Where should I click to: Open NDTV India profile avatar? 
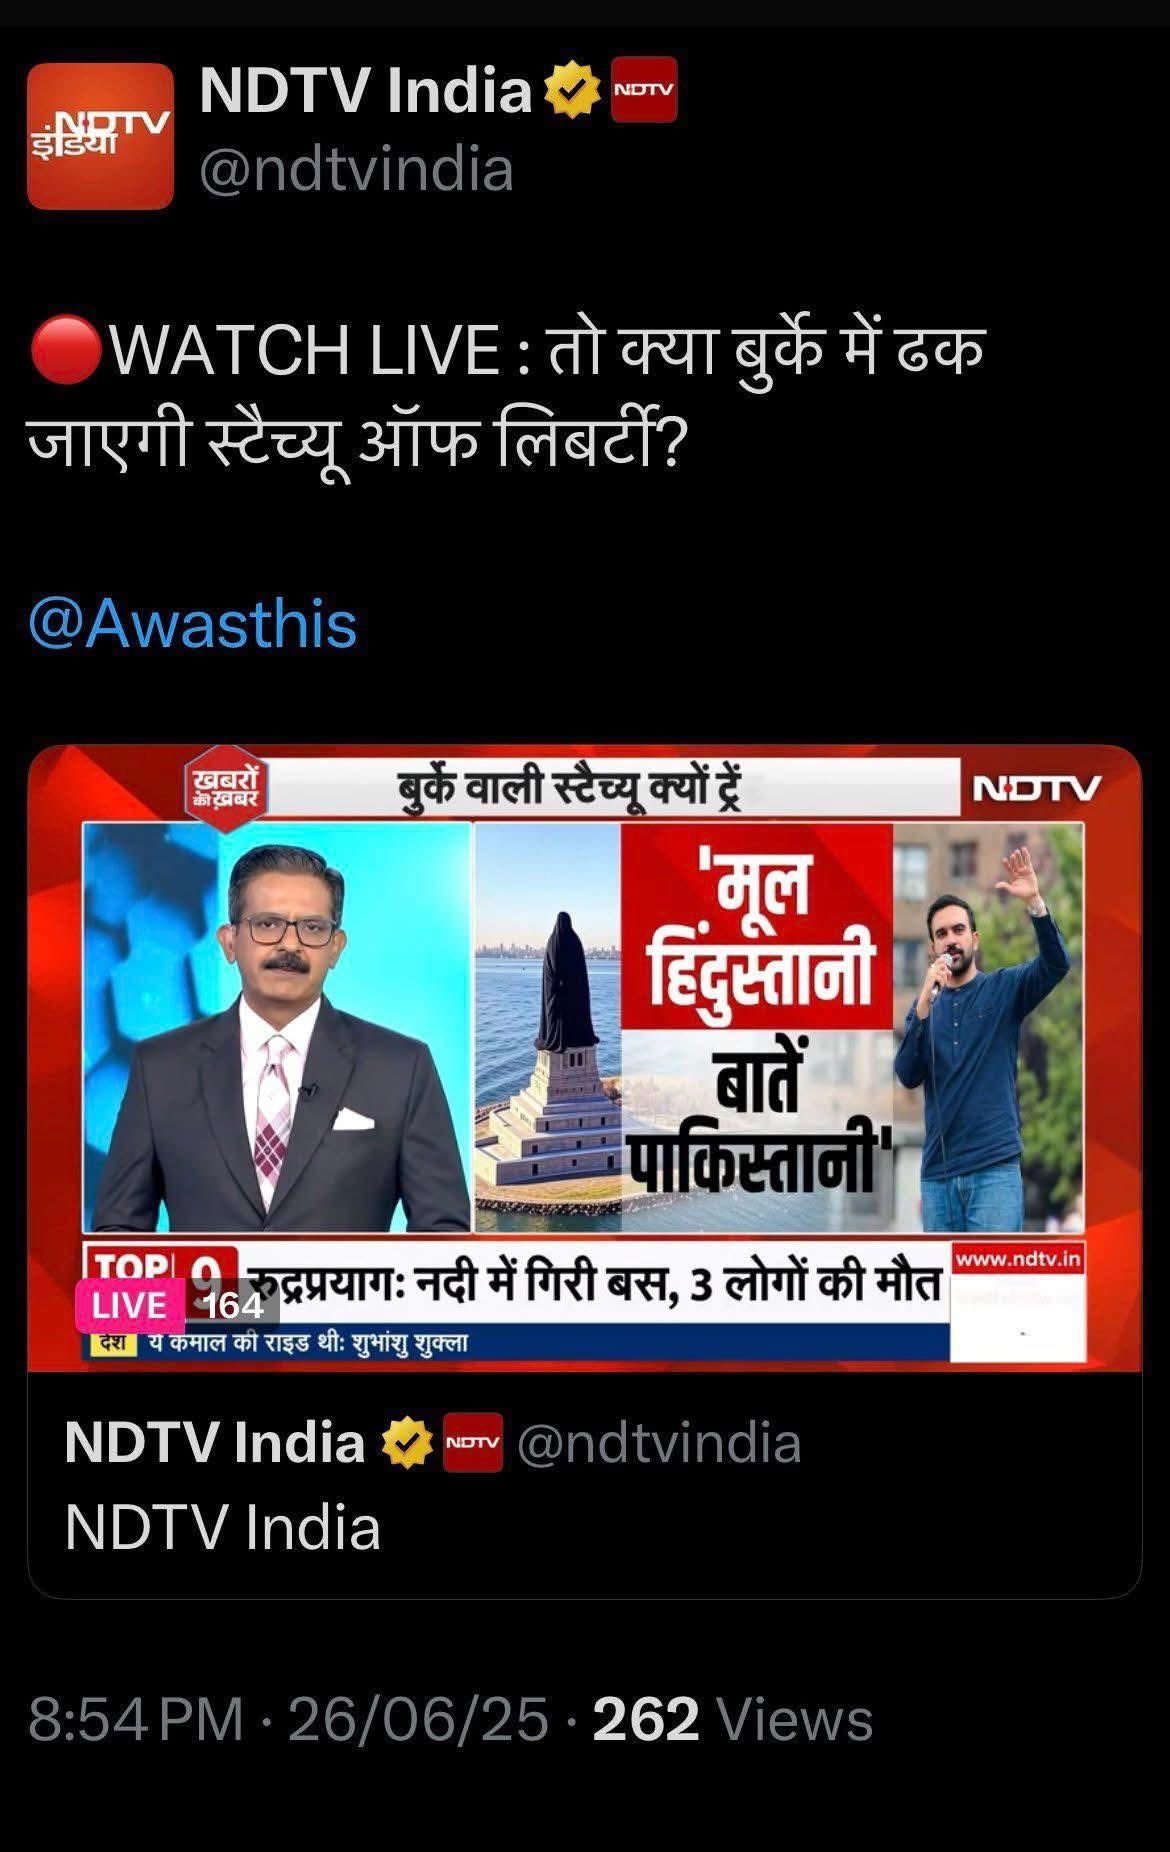point(100,136)
